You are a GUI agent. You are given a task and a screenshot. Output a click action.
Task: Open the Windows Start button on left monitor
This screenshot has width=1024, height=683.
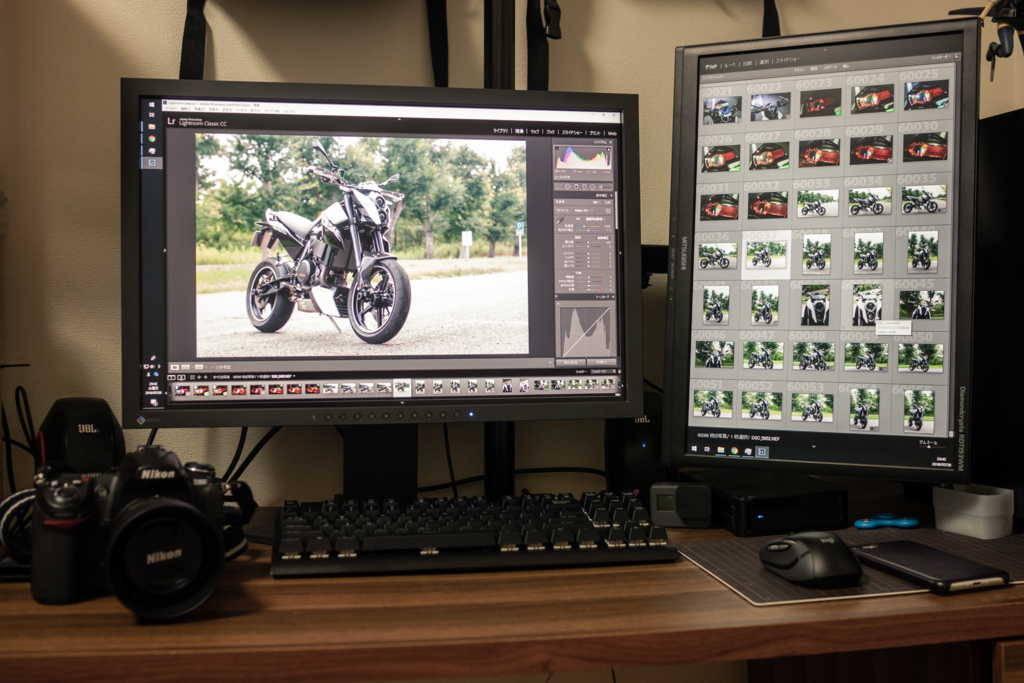152,104
